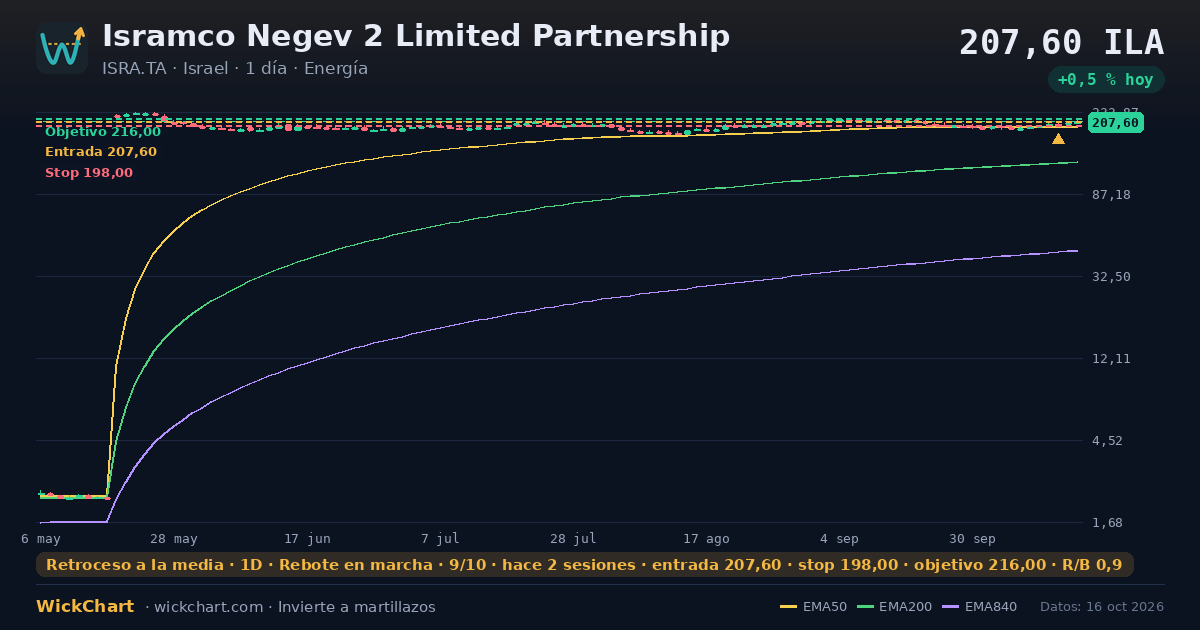Click the WickChart logo icon
The height and width of the screenshot is (630, 1200).
[62, 48]
